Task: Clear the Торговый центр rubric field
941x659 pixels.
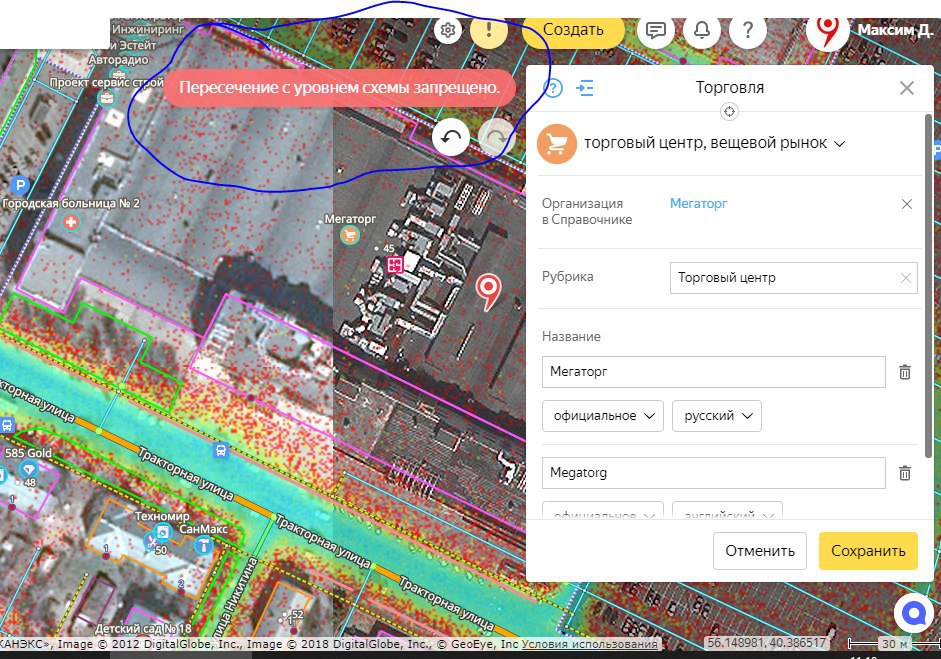Action: (x=906, y=278)
